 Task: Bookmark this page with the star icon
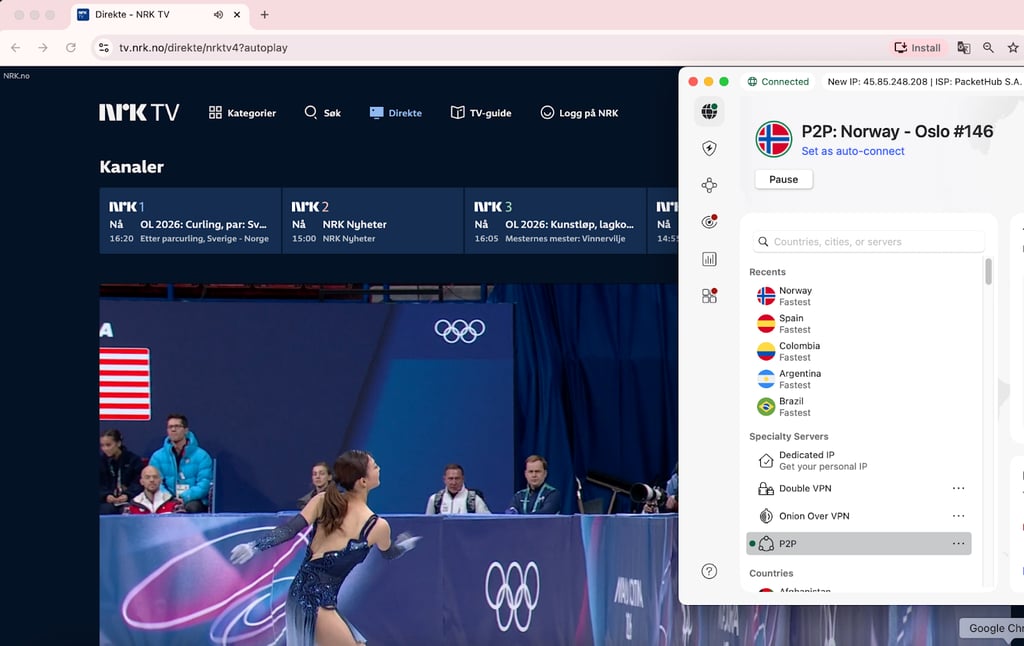point(1013,48)
